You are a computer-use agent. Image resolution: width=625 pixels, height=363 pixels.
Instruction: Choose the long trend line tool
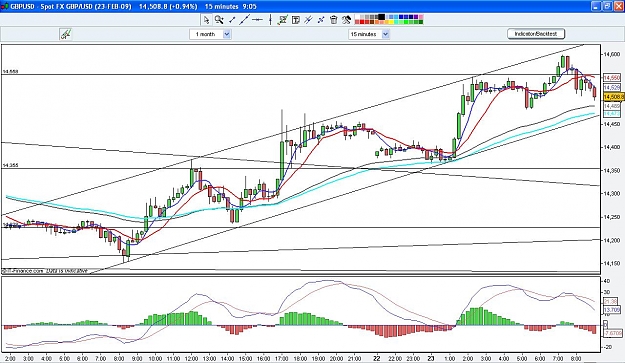point(244,20)
